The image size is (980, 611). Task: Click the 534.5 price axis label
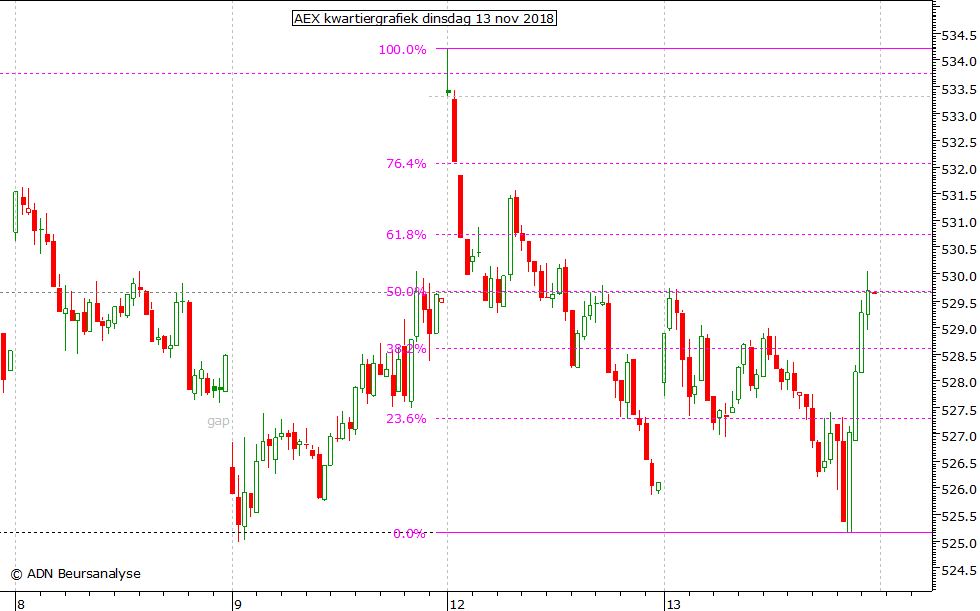(959, 36)
